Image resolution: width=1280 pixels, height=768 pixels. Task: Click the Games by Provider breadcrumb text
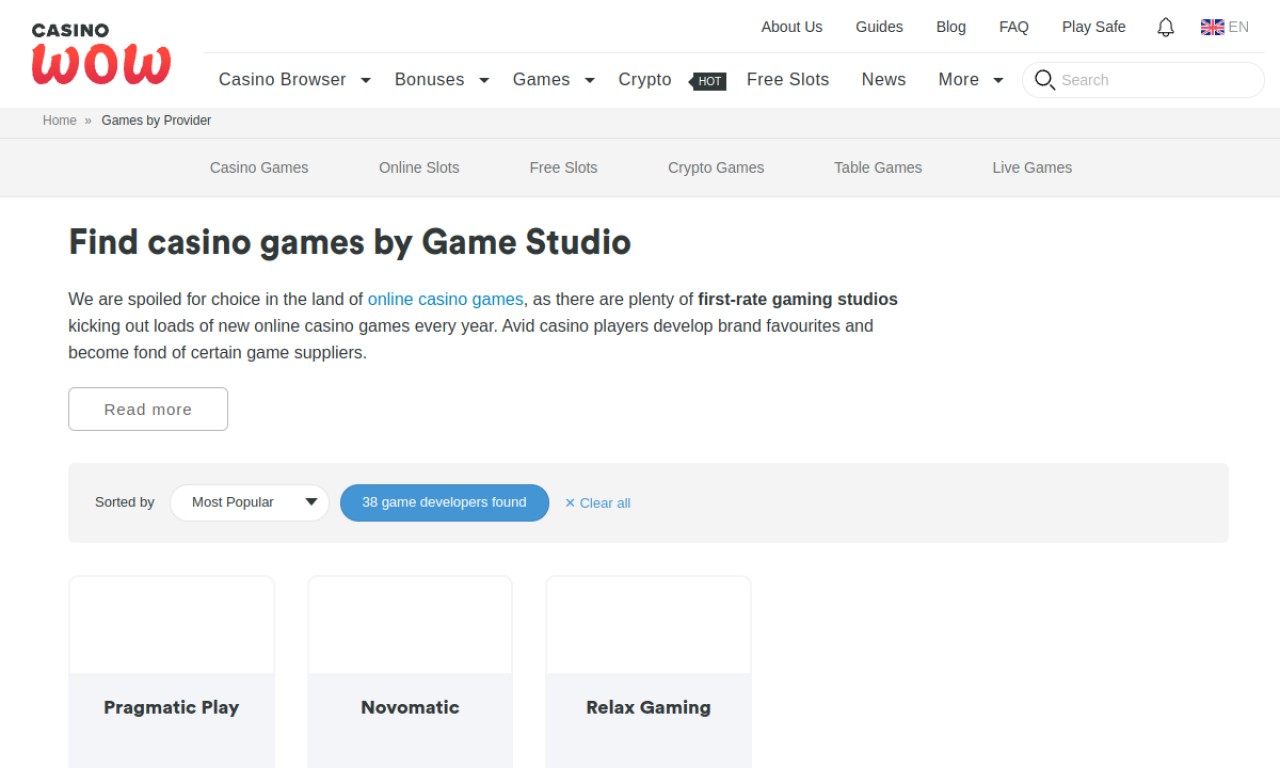[x=156, y=120]
